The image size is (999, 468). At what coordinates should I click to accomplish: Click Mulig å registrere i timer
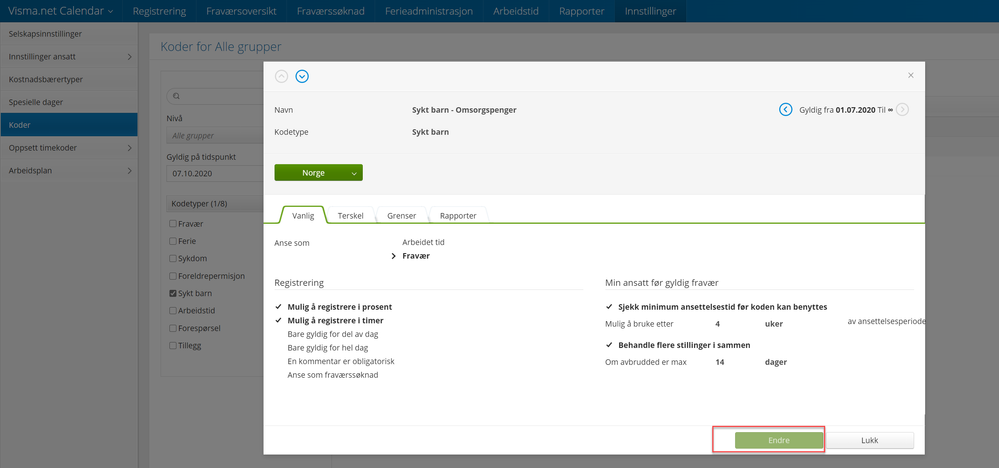click(335, 320)
